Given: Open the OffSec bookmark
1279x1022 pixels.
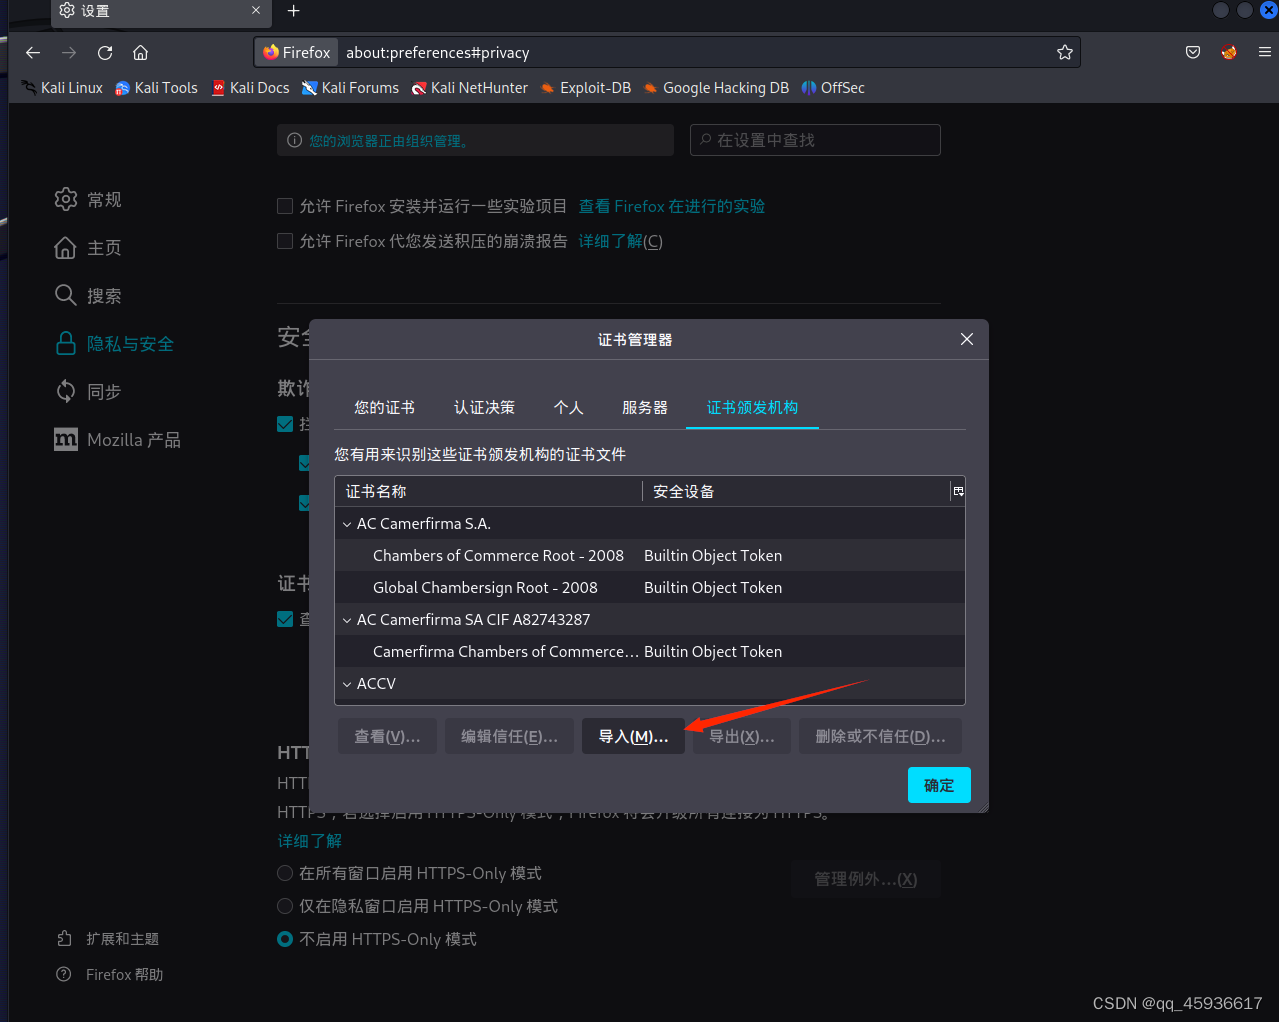Looking at the screenshot, I should pos(833,88).
